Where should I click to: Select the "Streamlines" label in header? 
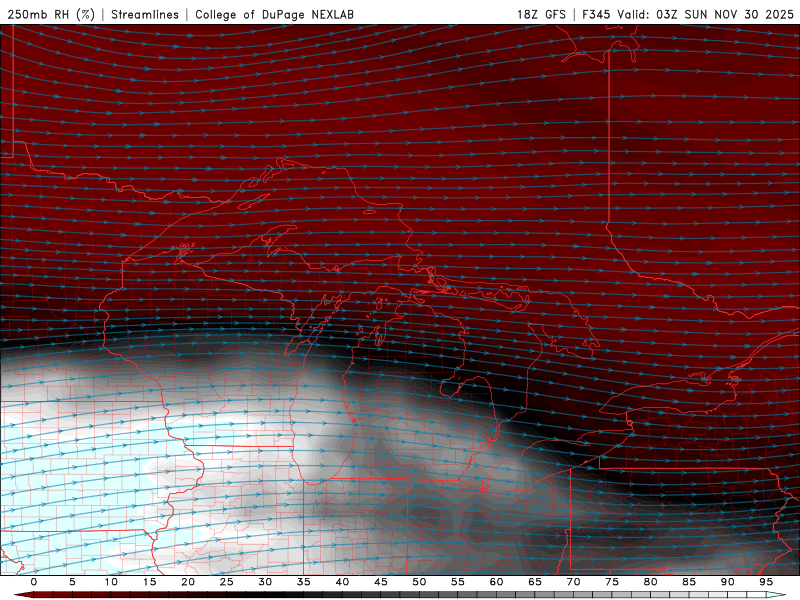coord(145,14)
